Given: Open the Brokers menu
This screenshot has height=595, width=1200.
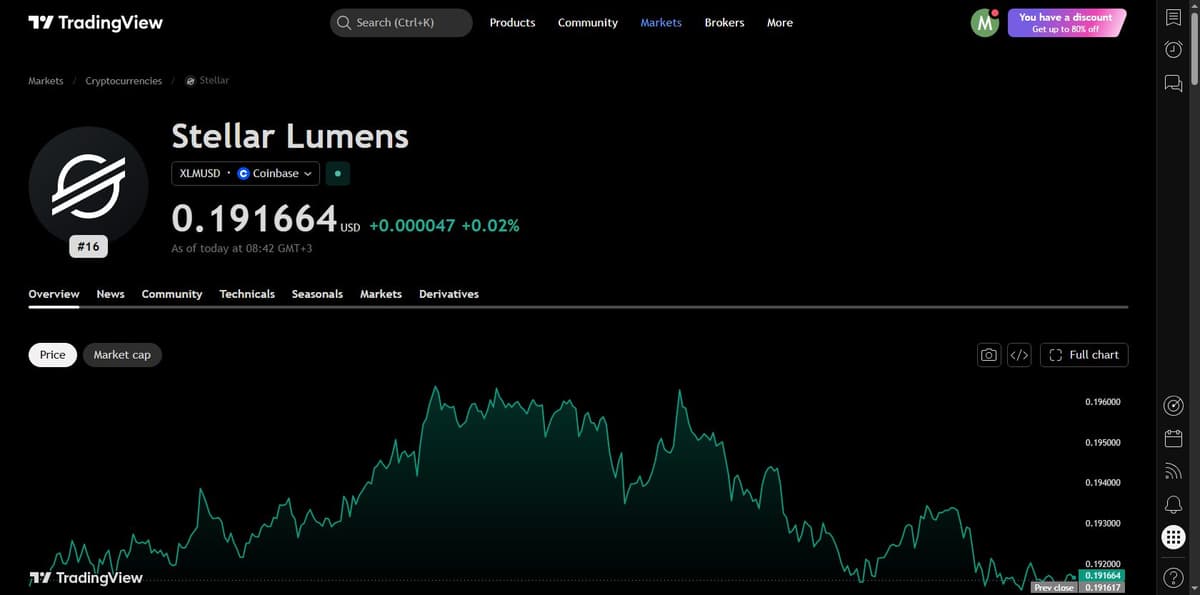Looking at the screenshot, I should [x=724, y=22].
